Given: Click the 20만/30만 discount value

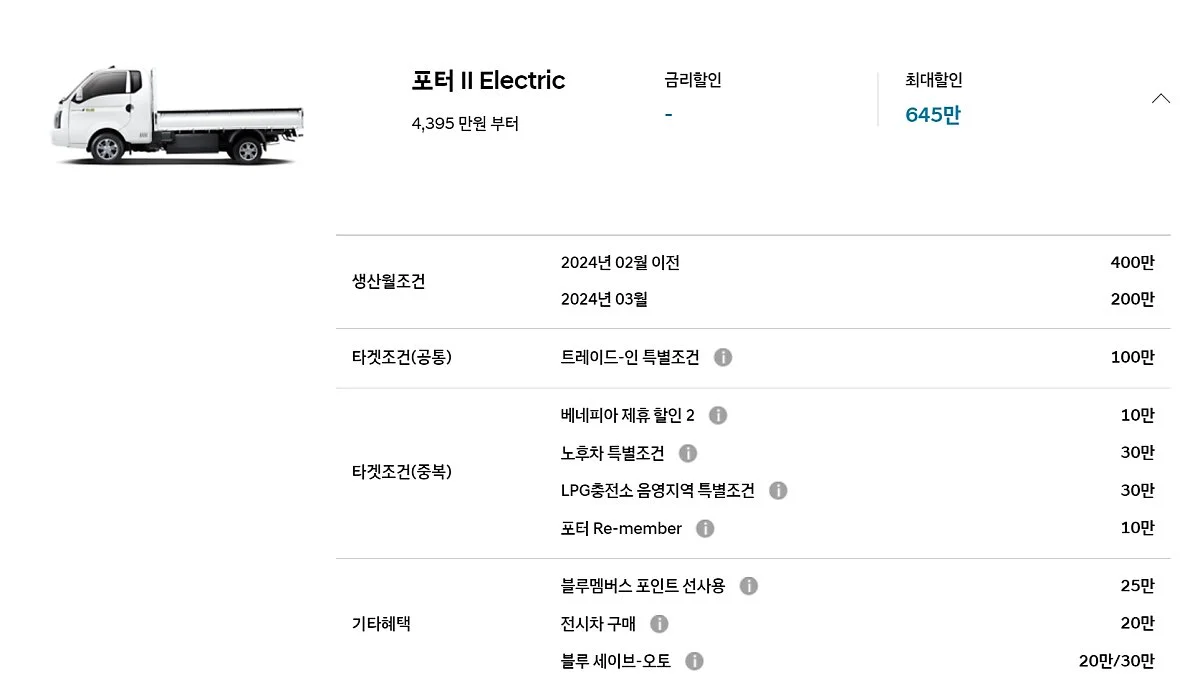Looking at the screenshot, I should 1116,661.
